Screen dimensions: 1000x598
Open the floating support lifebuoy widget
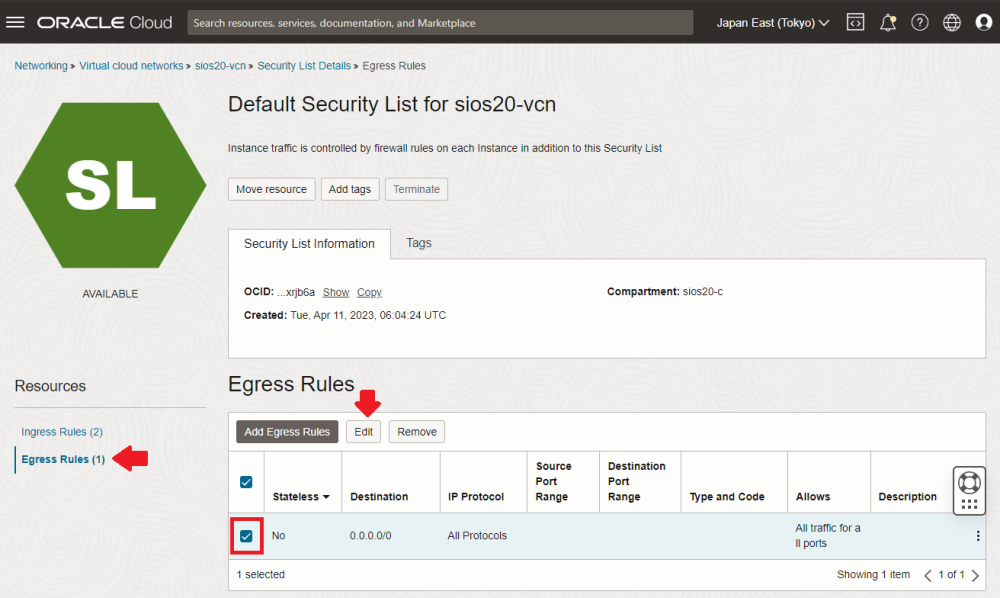tap(969, 481)
